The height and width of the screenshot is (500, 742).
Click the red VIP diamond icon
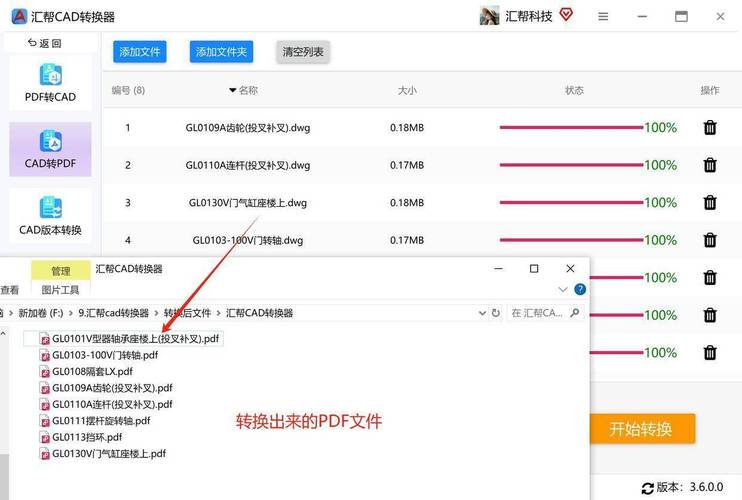(x=566, y=15)
